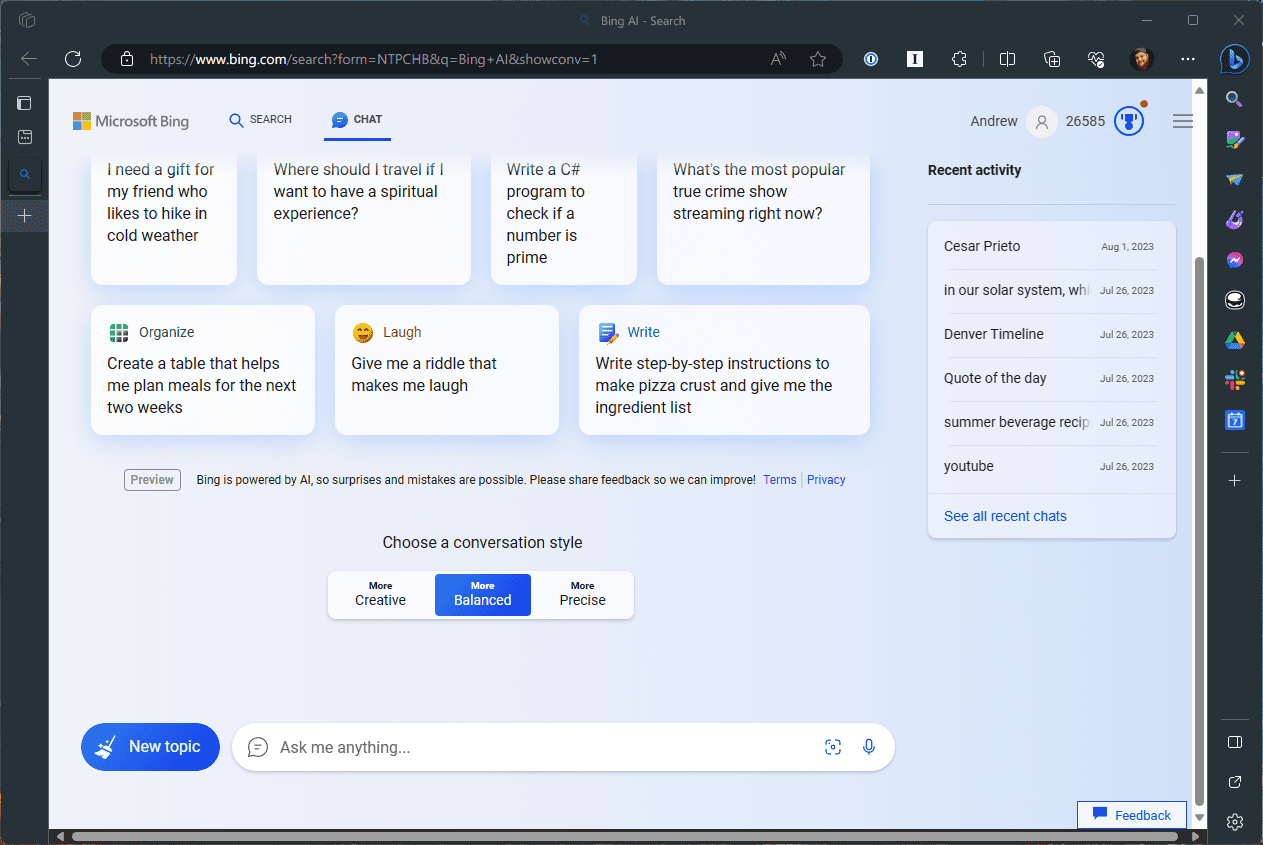This screenshot has width=1263, height=845.
Task: Add a new app to the sidebar
Action: click(1234, 481)
